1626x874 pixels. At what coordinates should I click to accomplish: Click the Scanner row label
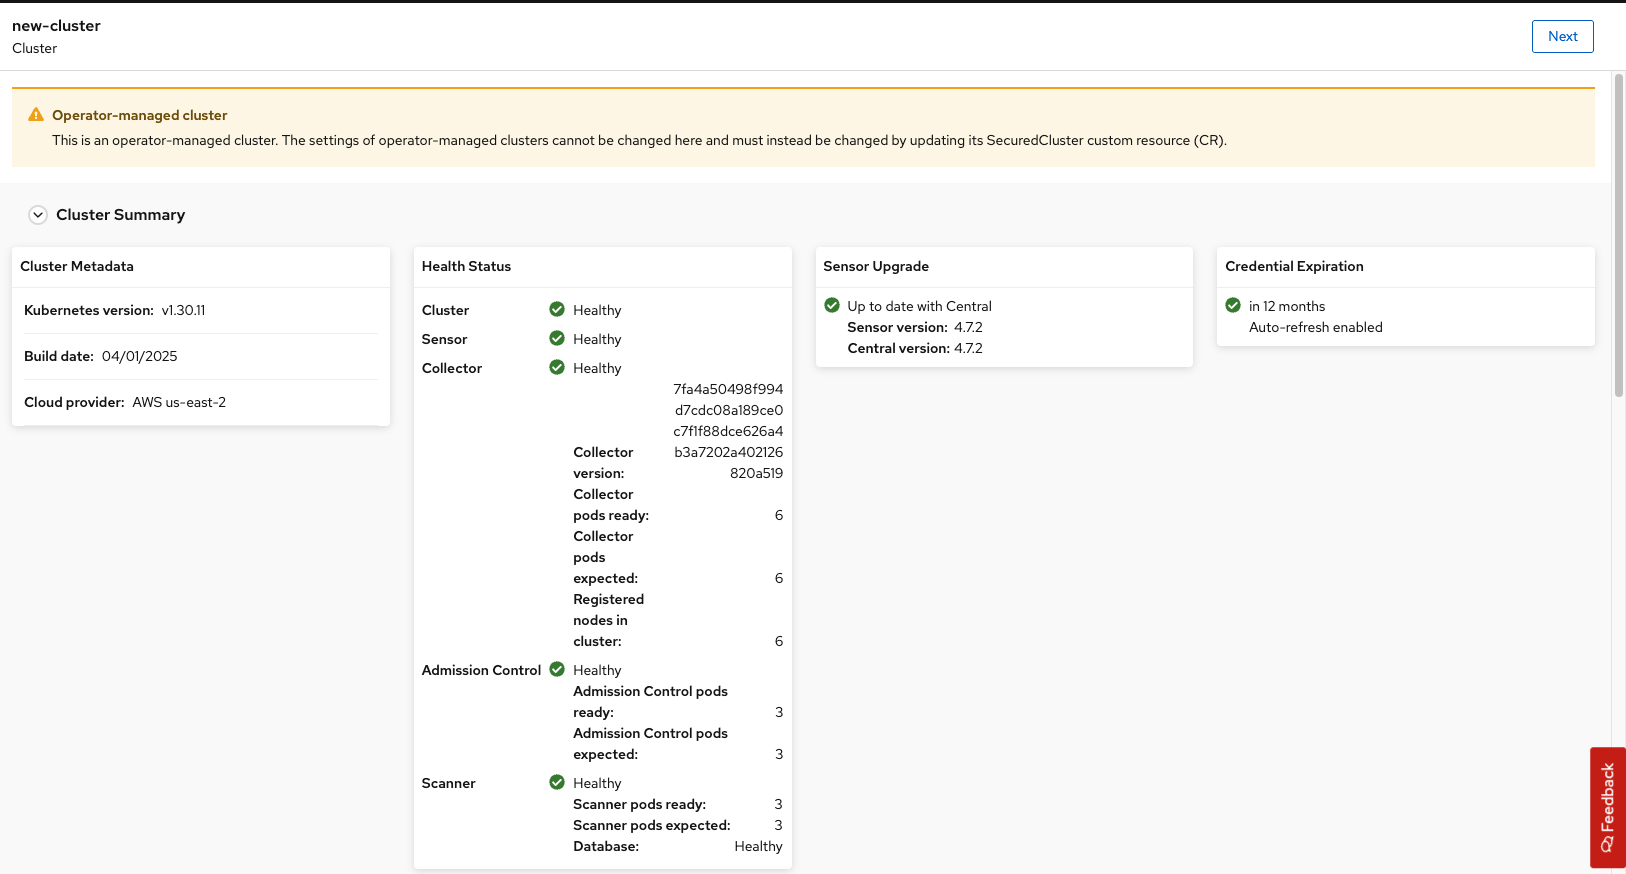point(448,783)
